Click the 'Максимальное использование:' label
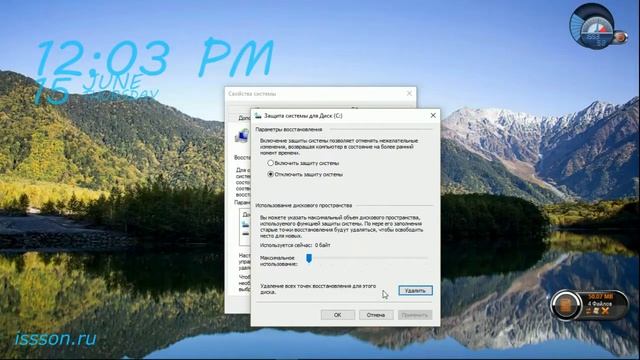 click(x=279, y=261)
